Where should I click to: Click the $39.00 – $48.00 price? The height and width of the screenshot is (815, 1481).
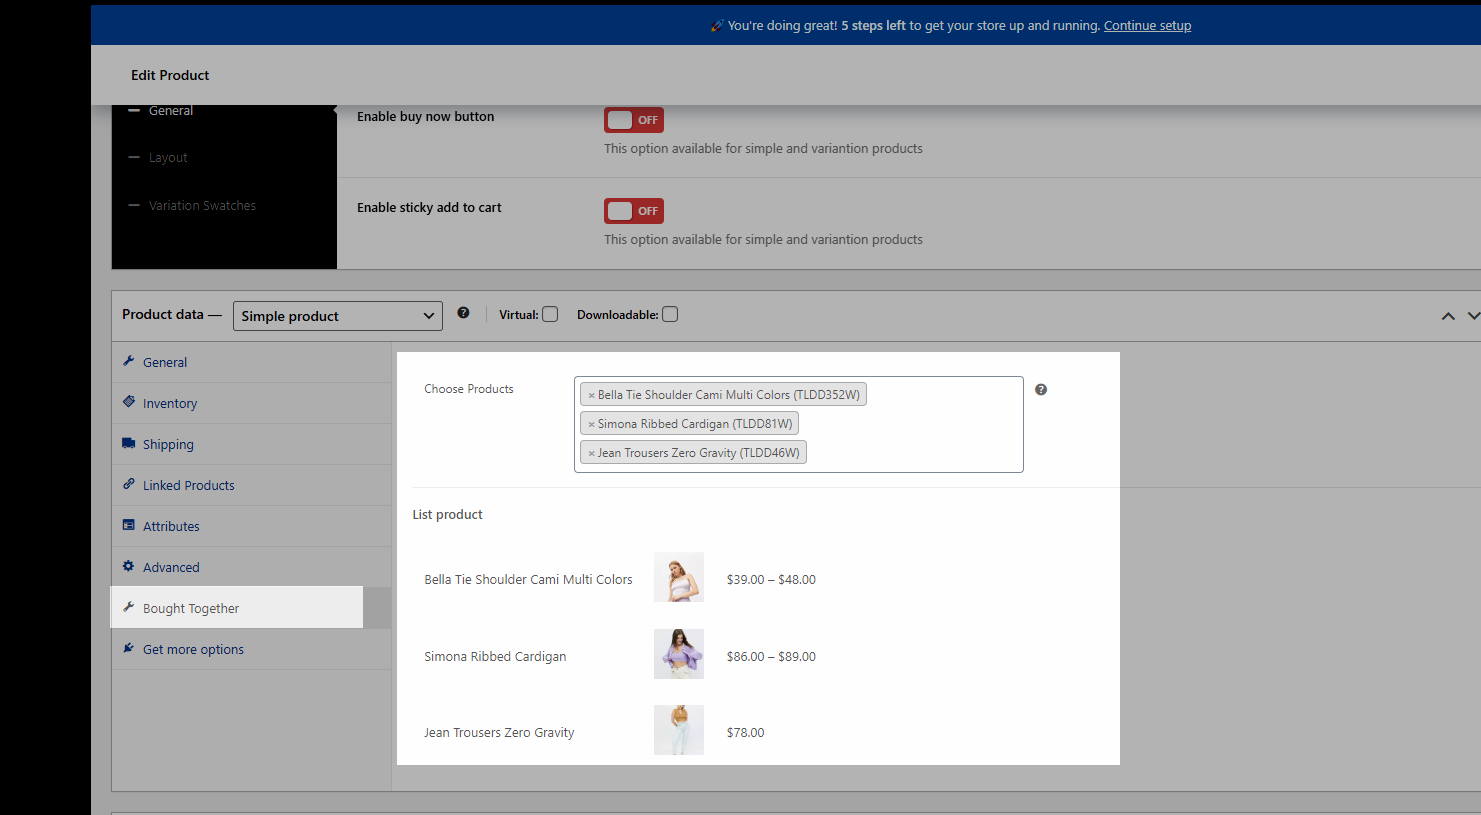771,579
